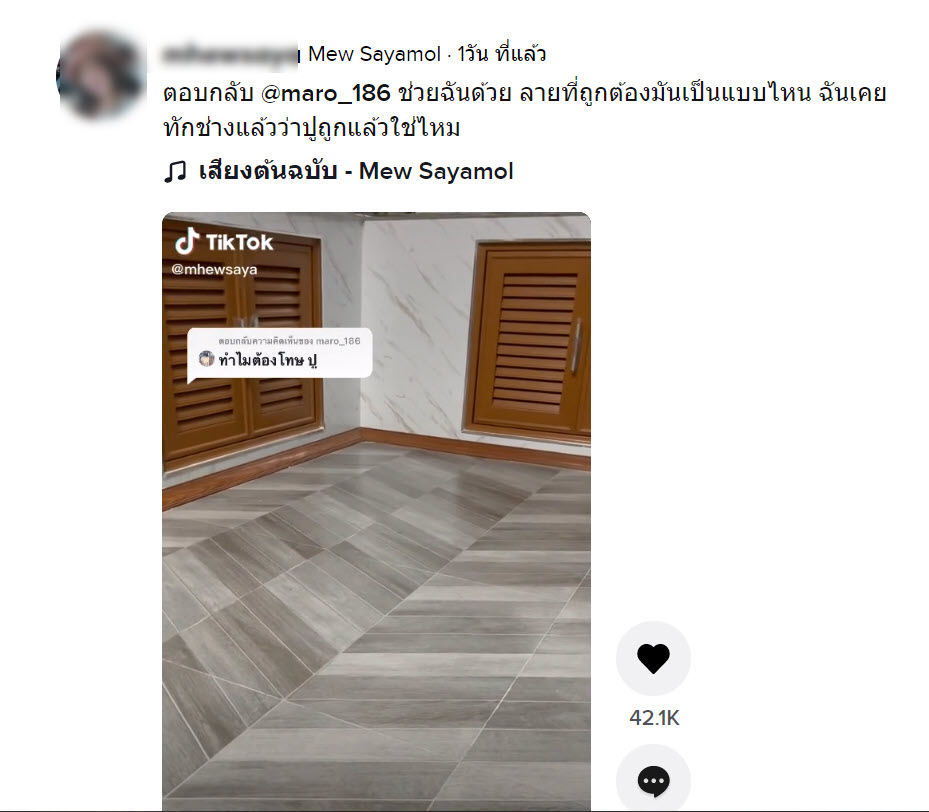The width and height of the screenshot is (929, 812).
Task: Open the original sound link by Mew Sayamol
Action: point(356,171)
